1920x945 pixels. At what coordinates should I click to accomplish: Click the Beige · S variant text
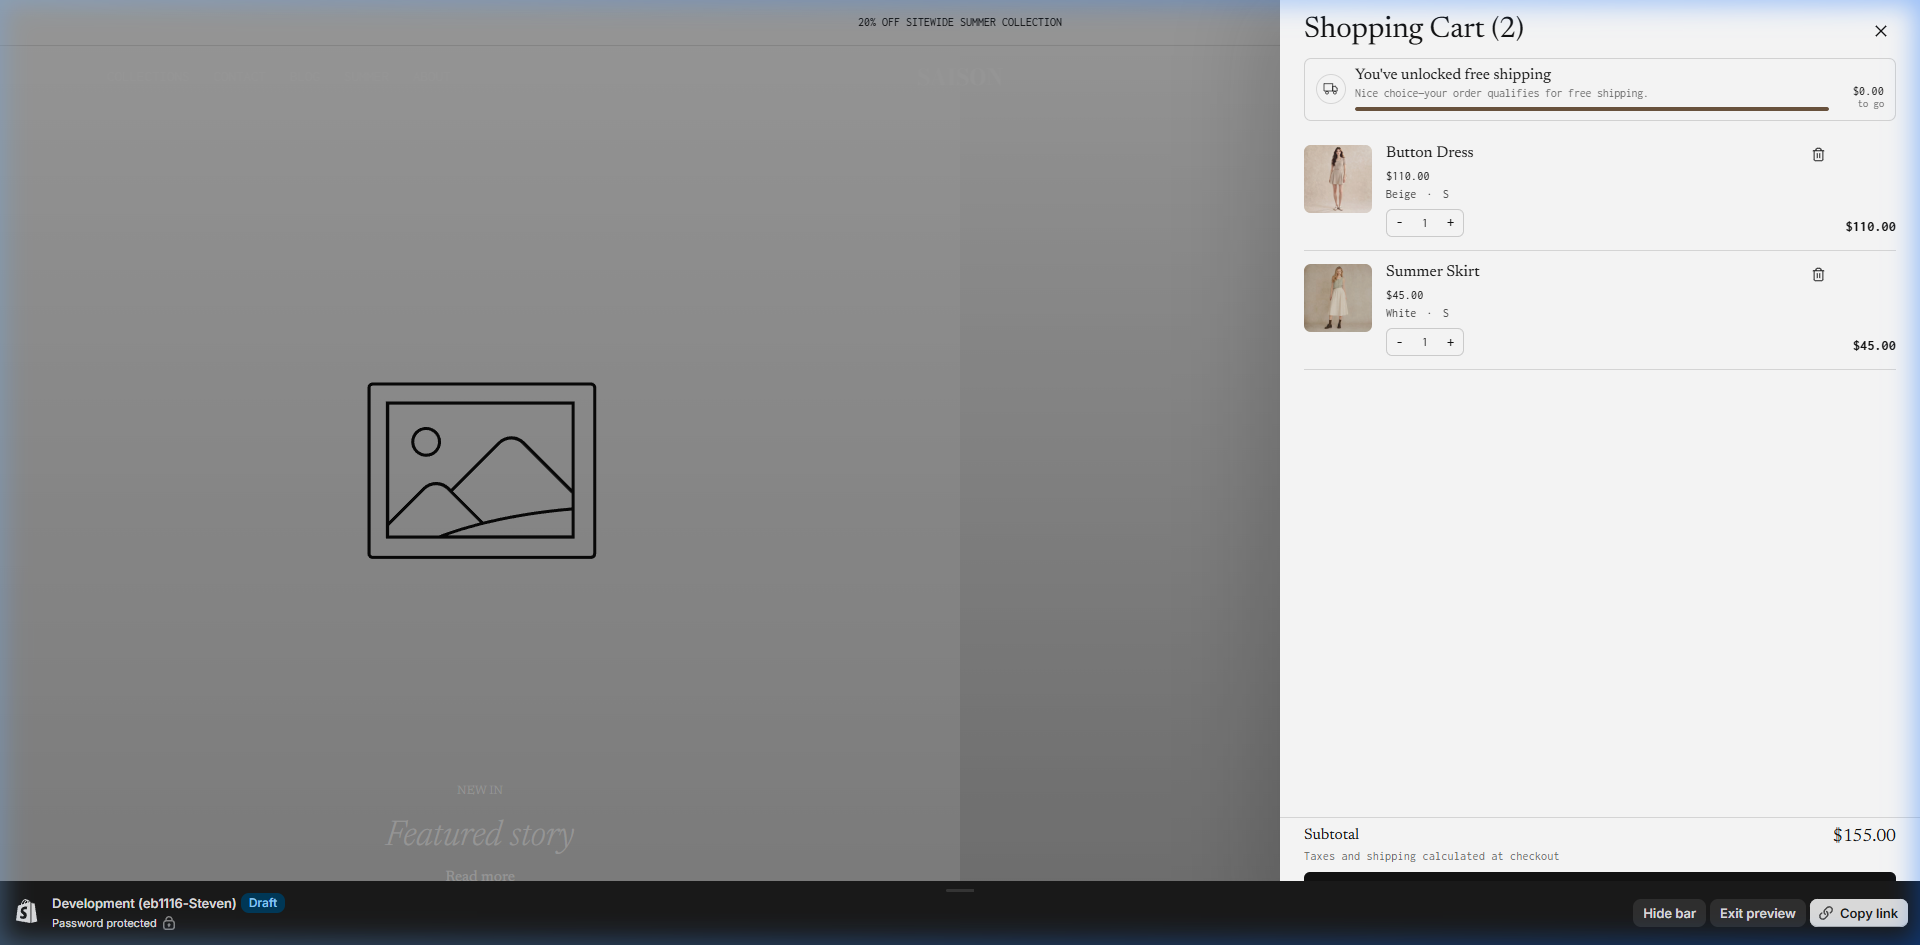(1417, 195)
